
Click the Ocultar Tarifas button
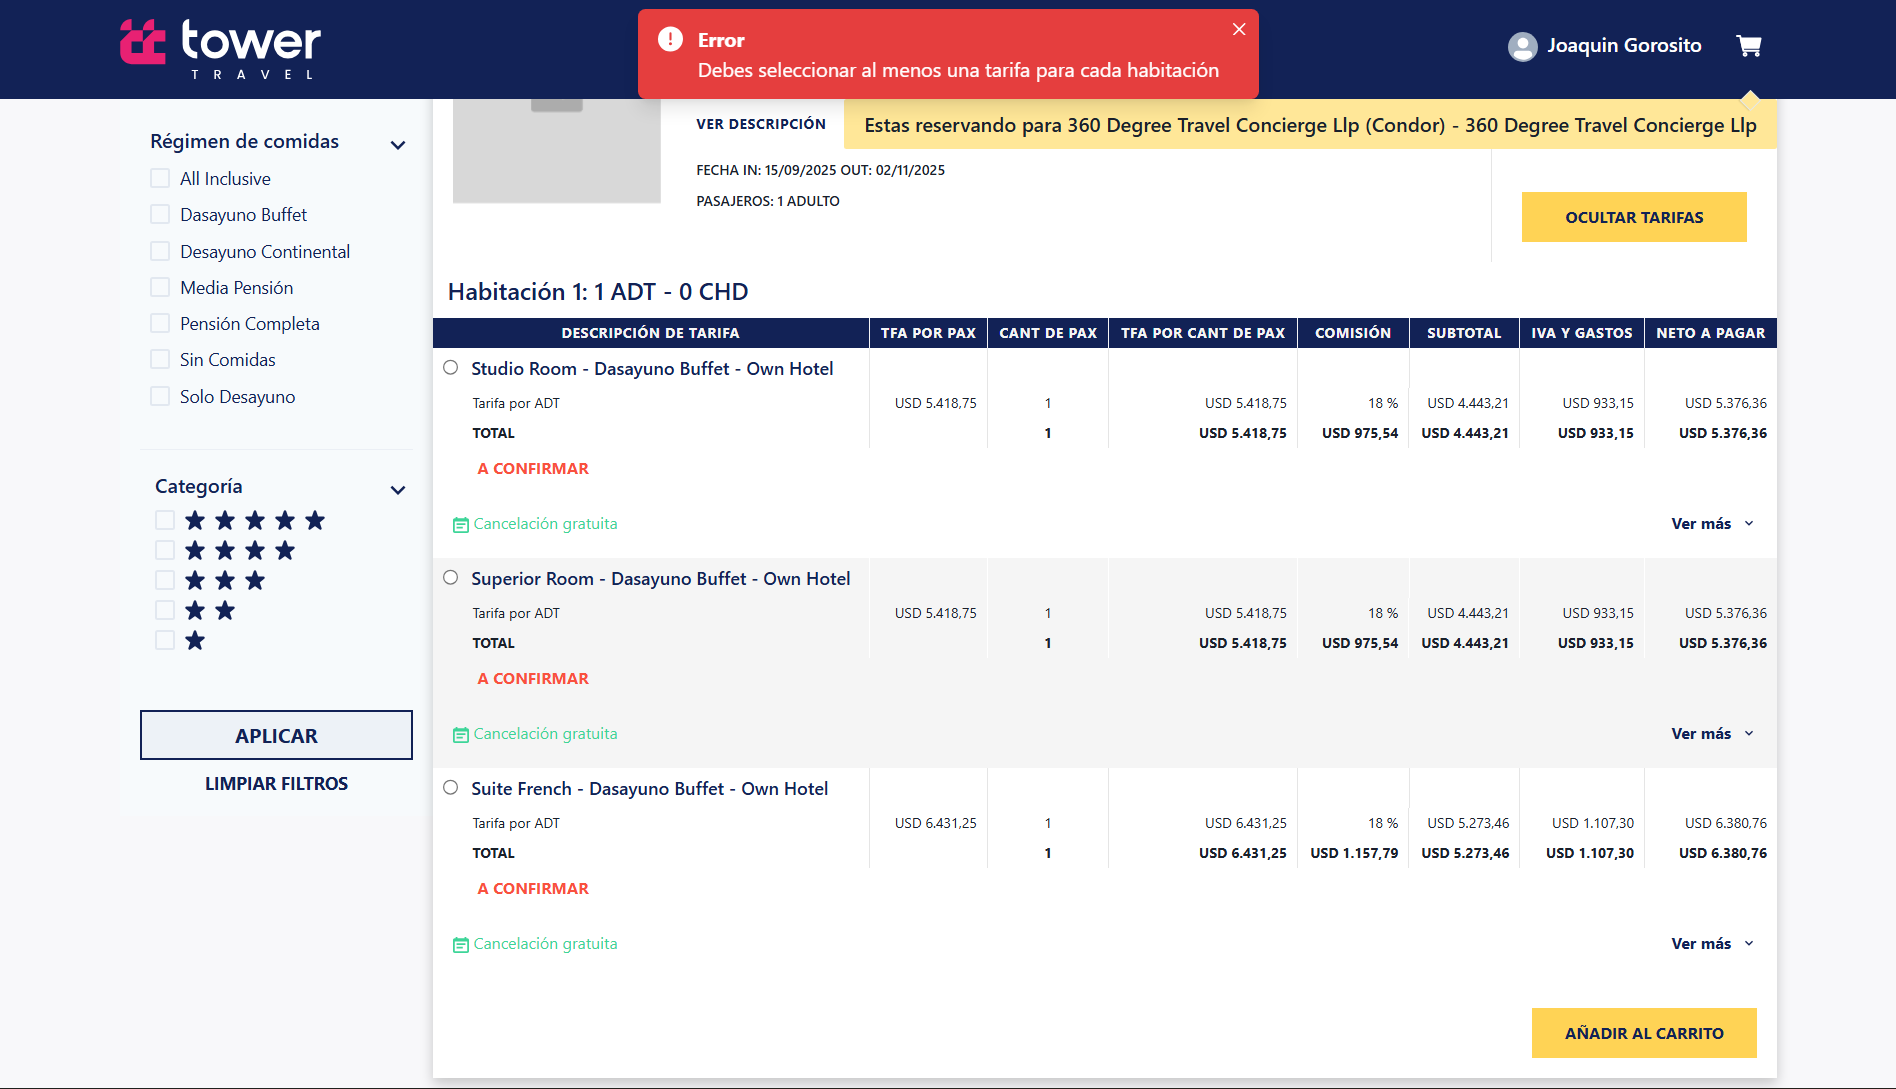[x=1633, y=217]
